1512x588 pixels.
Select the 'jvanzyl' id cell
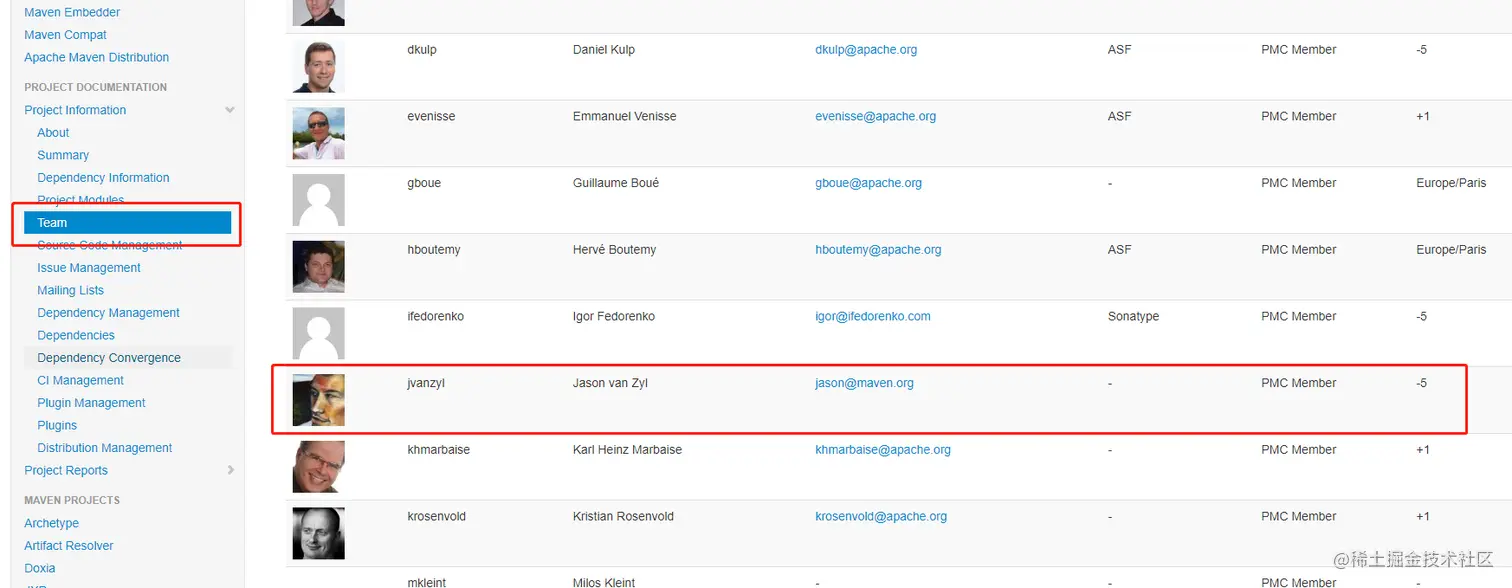click(426, 383)
